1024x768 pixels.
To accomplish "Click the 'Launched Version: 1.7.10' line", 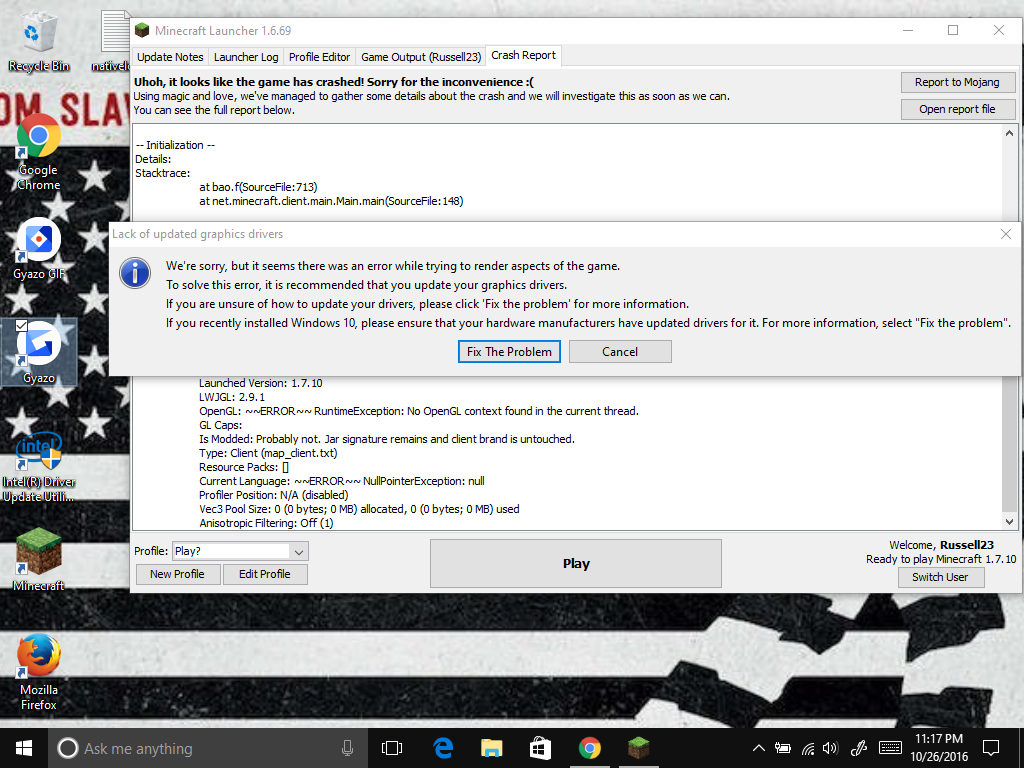I will [x=261, y=383].
